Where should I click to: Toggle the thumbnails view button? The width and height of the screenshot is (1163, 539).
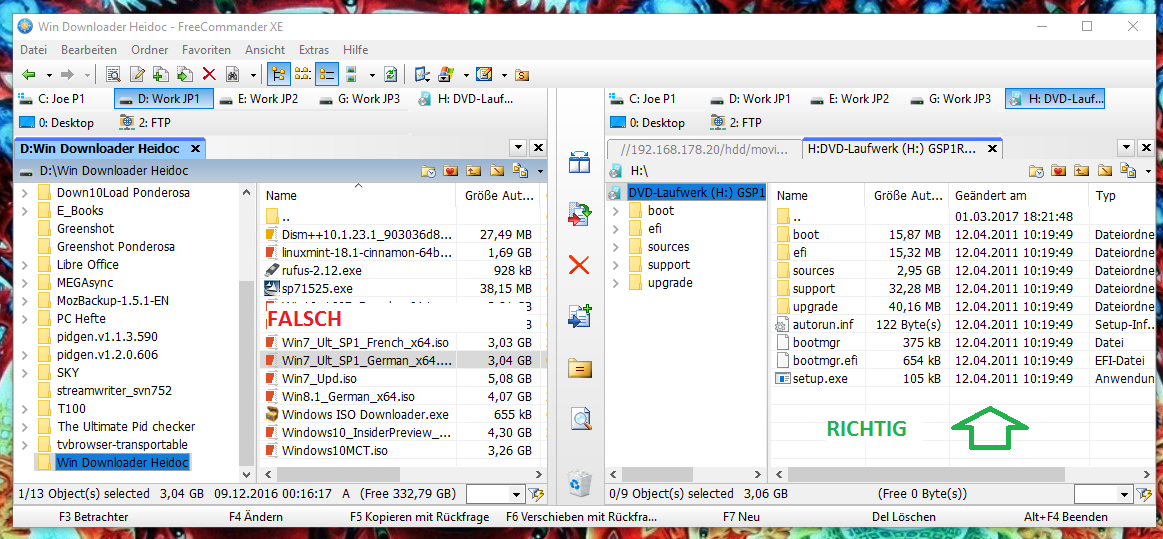click(352, 74)
